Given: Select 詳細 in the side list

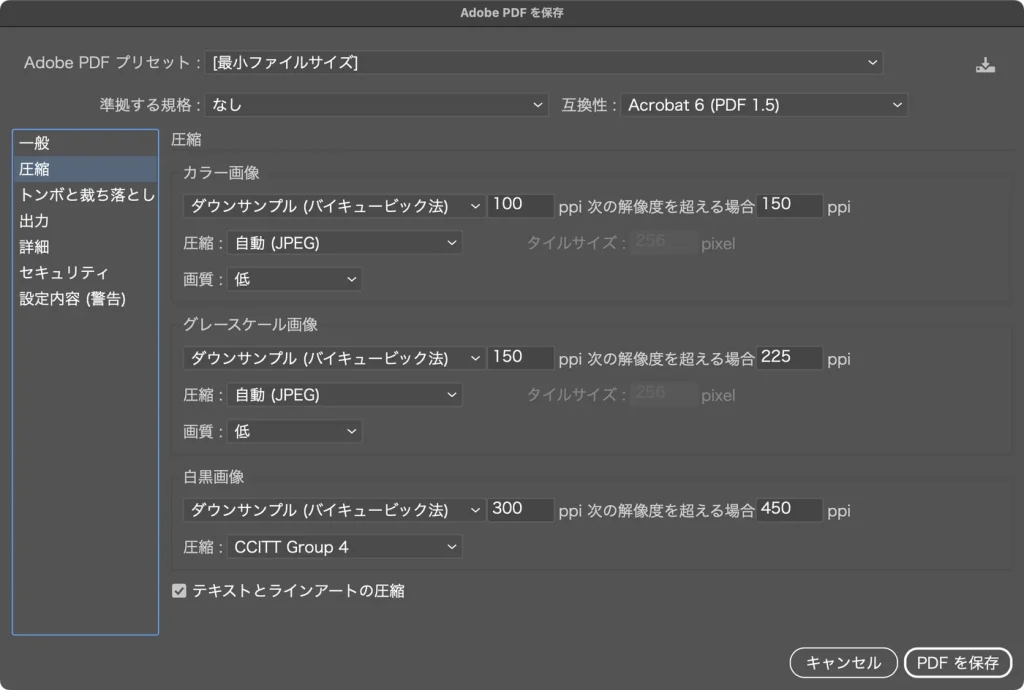Looking at the screenshot, I should click(x=85, y=247).
